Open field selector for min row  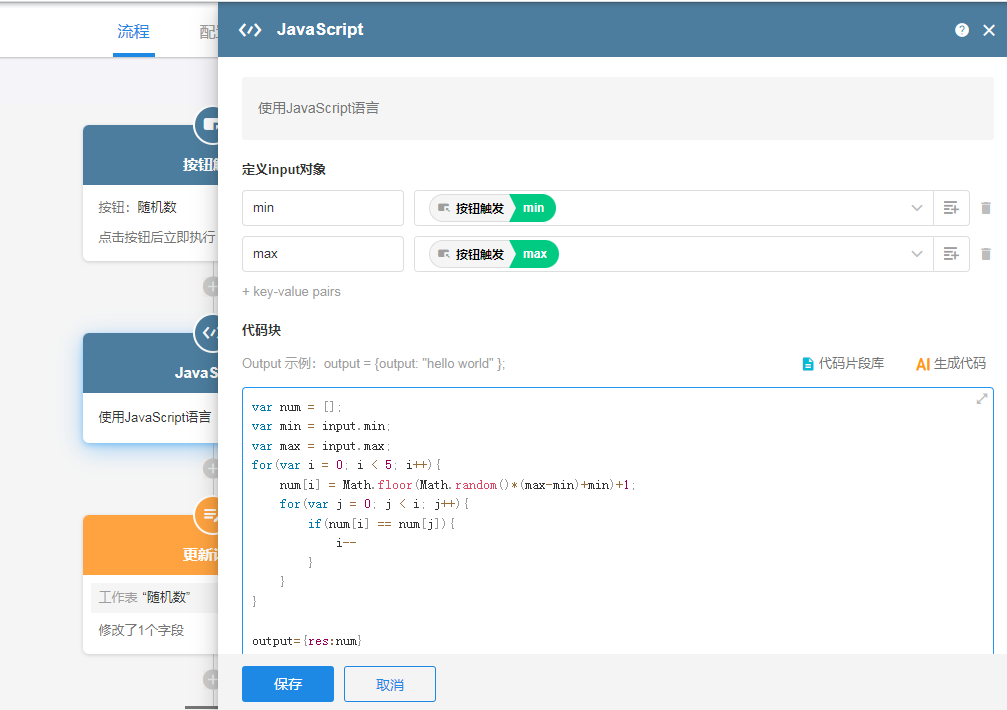click(951, 208)
